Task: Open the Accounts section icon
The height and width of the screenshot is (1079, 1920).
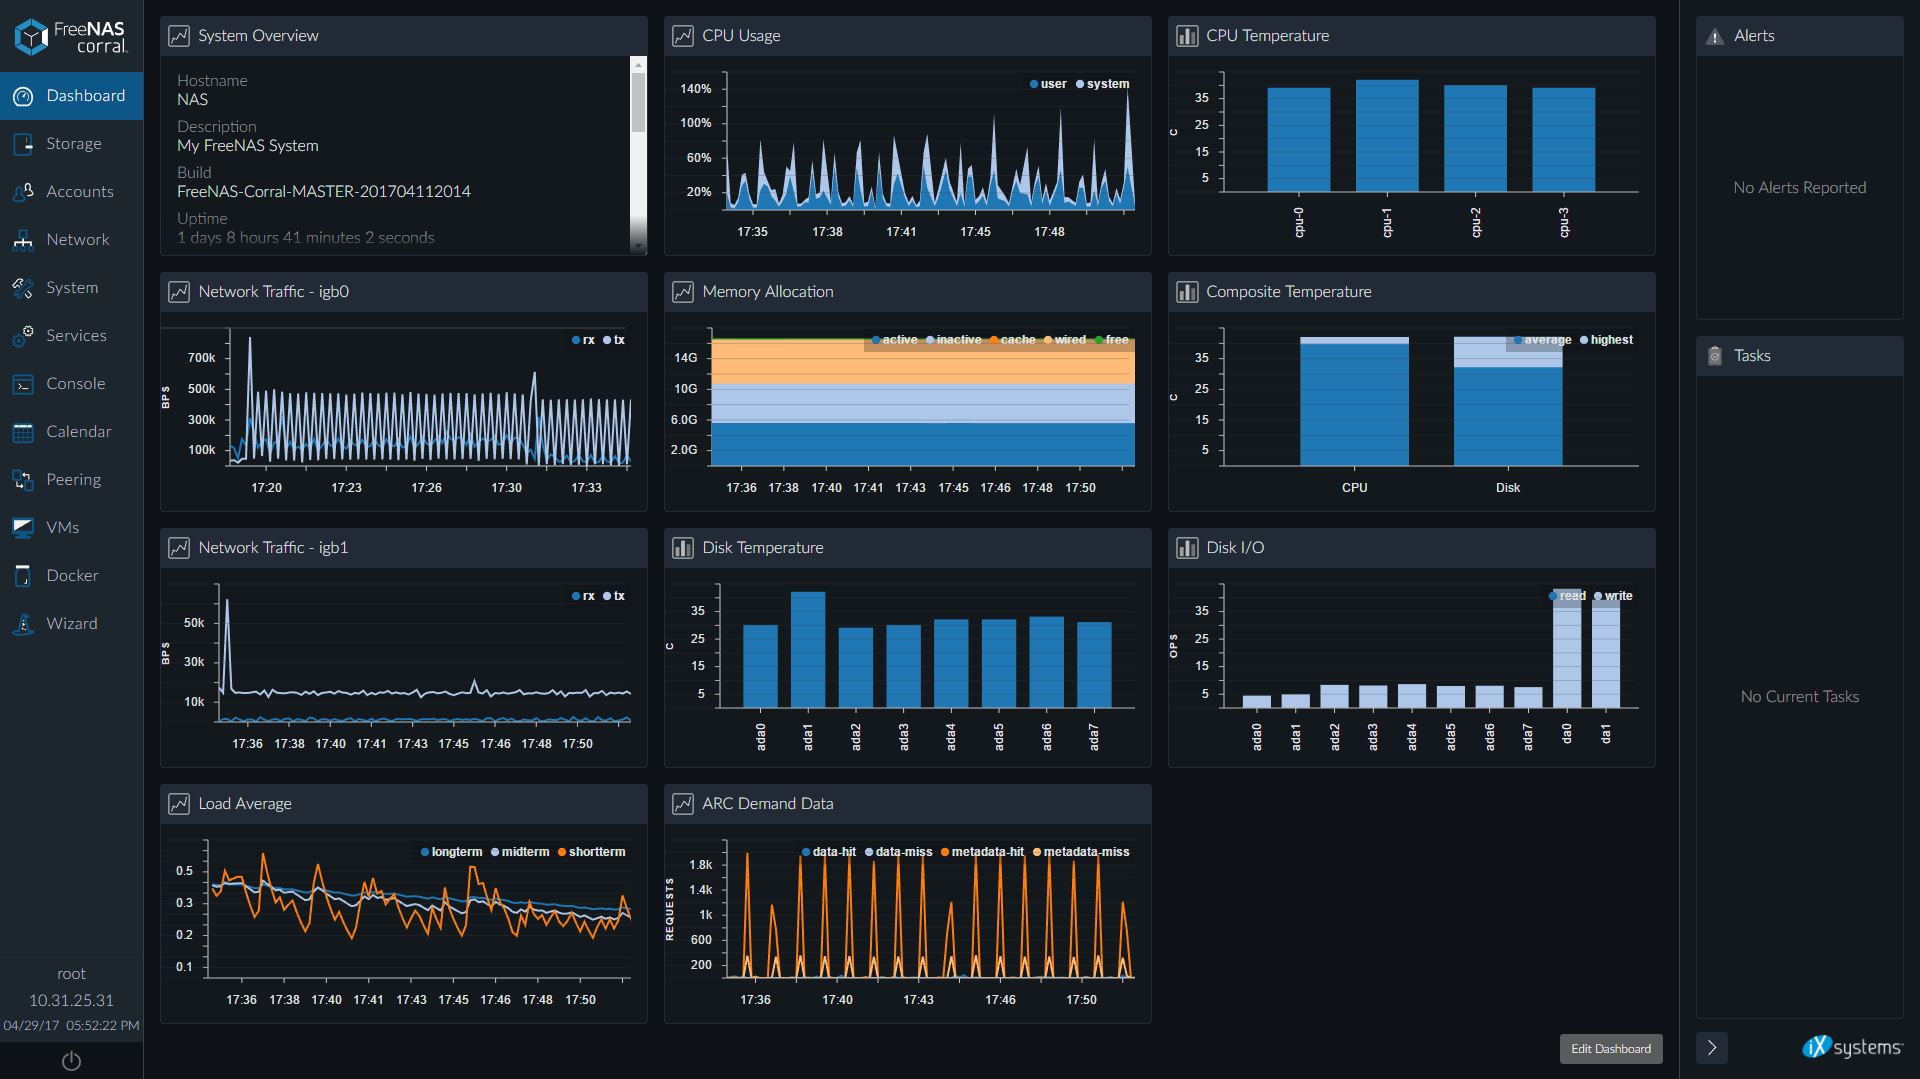Action: click(23, 192)
